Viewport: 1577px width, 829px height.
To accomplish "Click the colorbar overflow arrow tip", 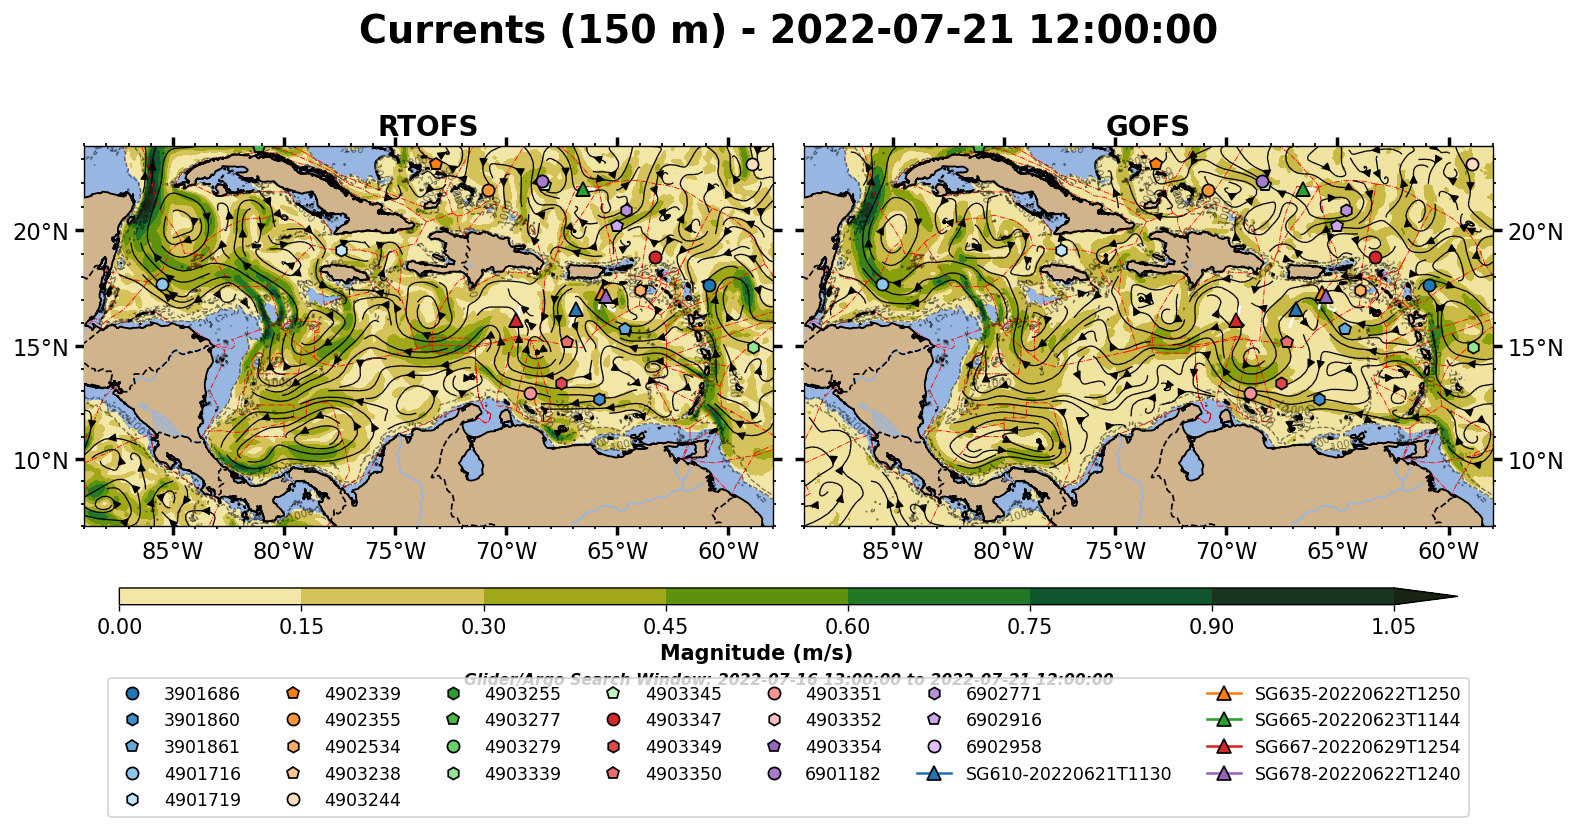I will pyautogui.click(x=1426, y=596).
